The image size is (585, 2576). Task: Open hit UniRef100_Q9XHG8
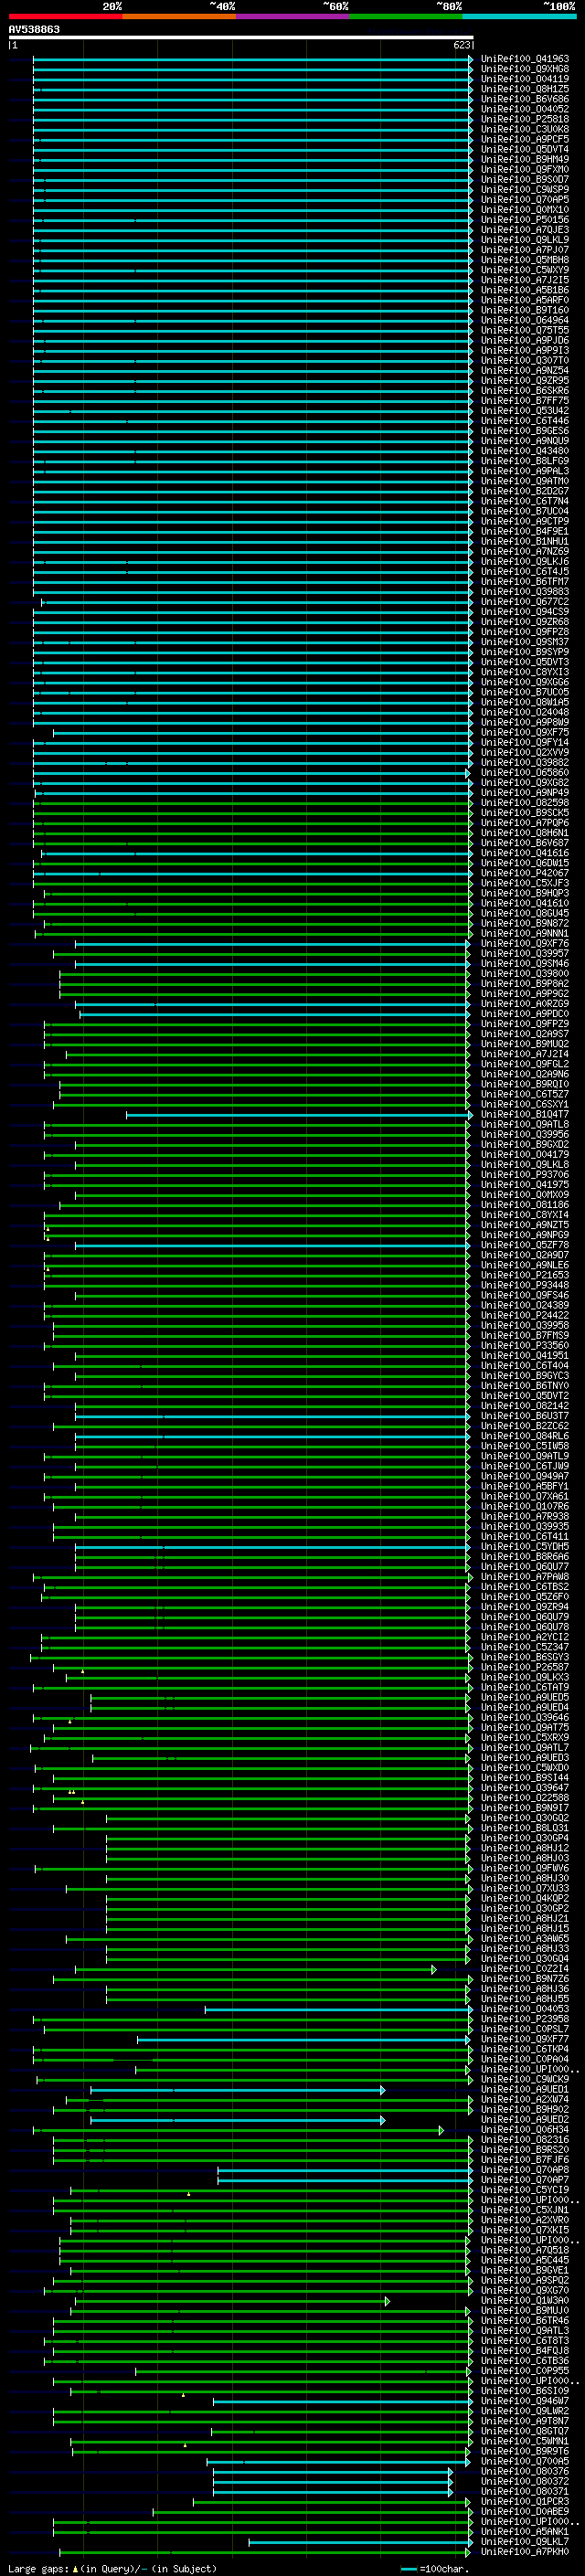525,69
